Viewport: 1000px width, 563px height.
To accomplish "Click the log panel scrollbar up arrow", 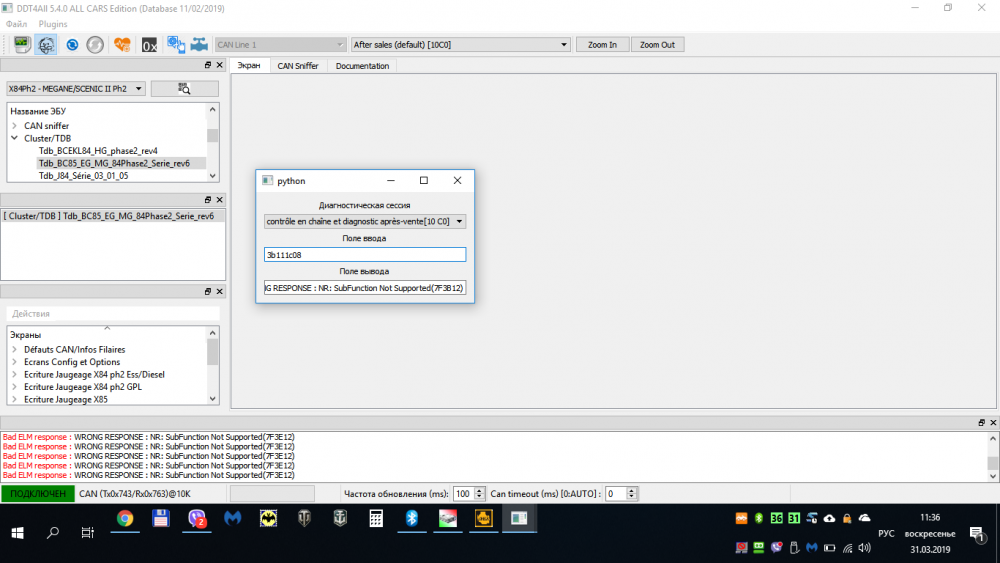I will coord(993,439).
